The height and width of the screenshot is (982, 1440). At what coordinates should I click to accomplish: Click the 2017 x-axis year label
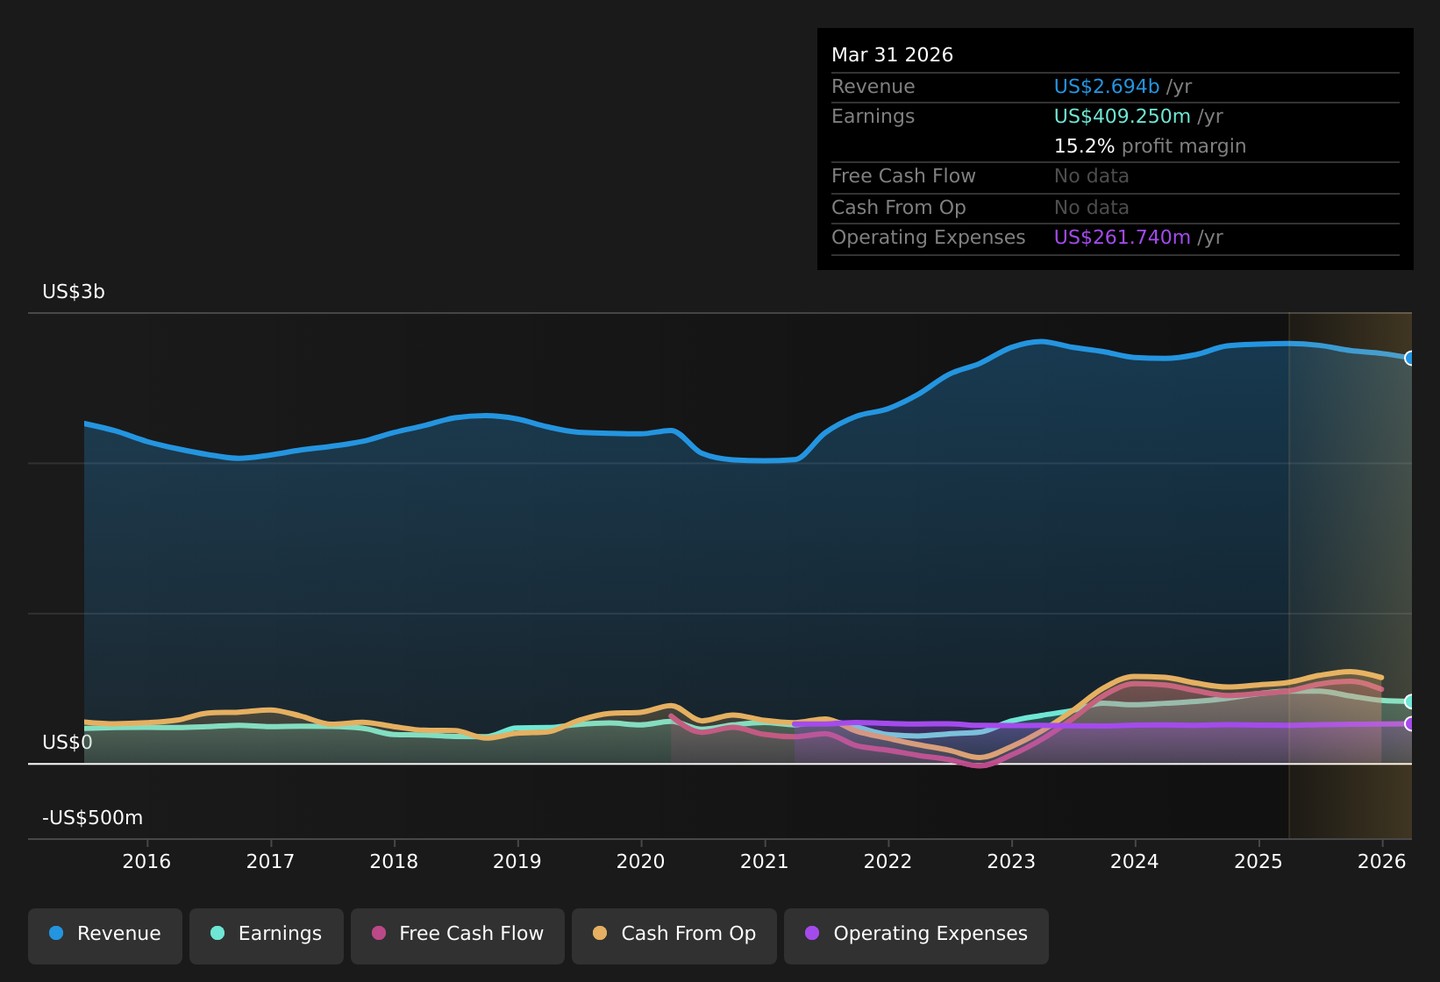click(270, 861)
